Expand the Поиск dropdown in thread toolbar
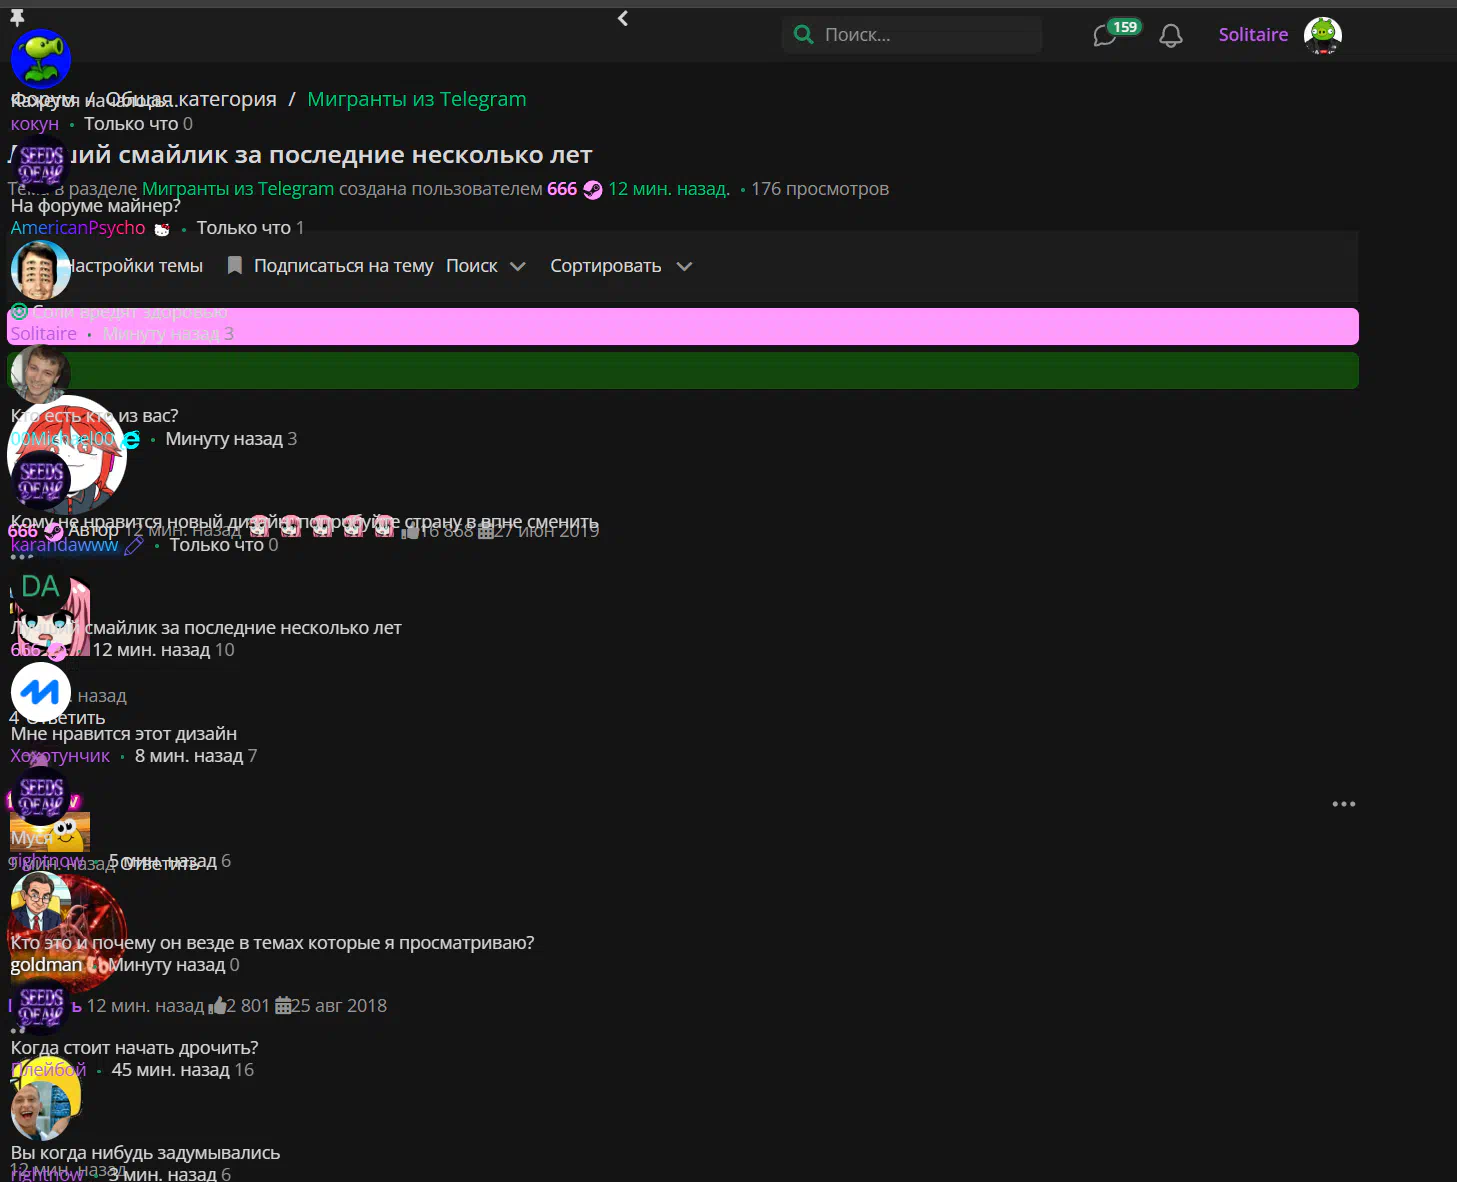Image resolution: width=1457 pixels, height=1182 pixels. (x=485, y=266)
